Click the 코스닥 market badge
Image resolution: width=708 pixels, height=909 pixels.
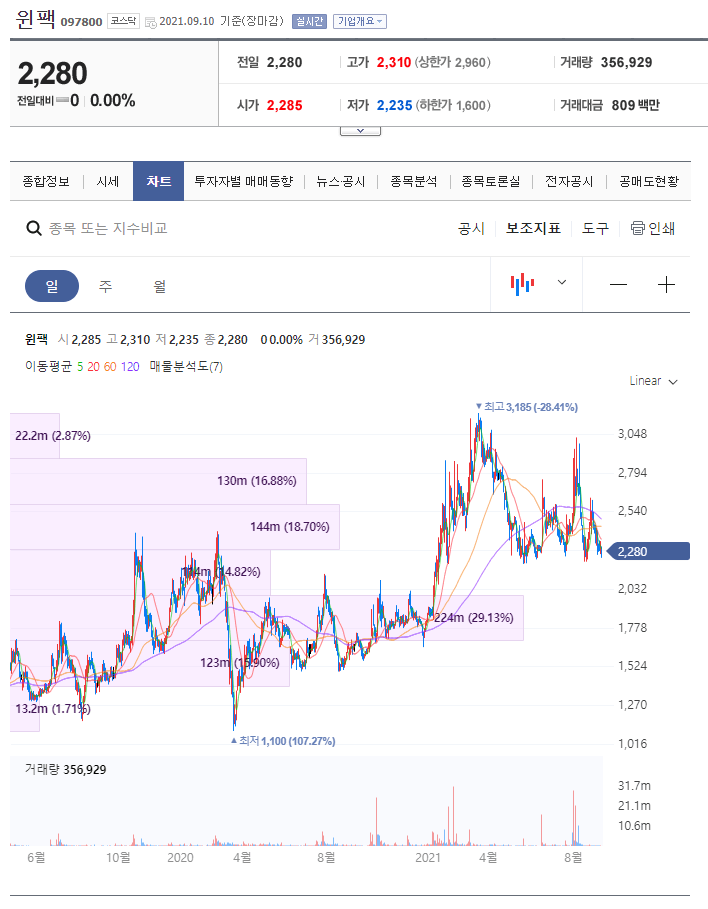point(124,21)
